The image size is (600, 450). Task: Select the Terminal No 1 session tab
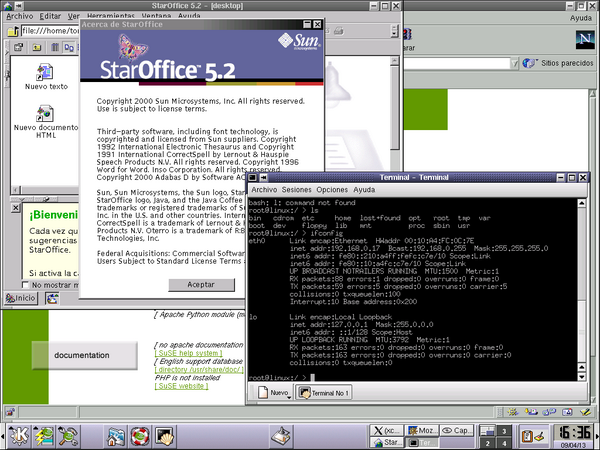[x=324, y=393]
